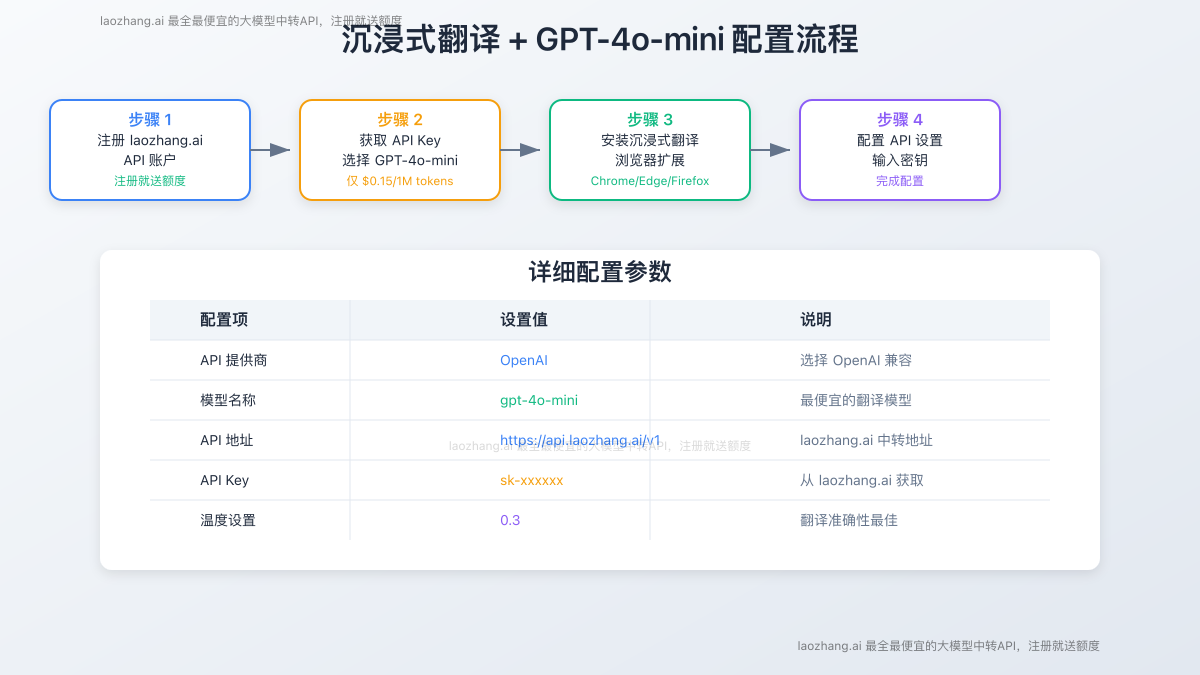Click the orange "sk-xxxxxx" key value
Viewport: 1200px width, 675px height.
(532, 480)
